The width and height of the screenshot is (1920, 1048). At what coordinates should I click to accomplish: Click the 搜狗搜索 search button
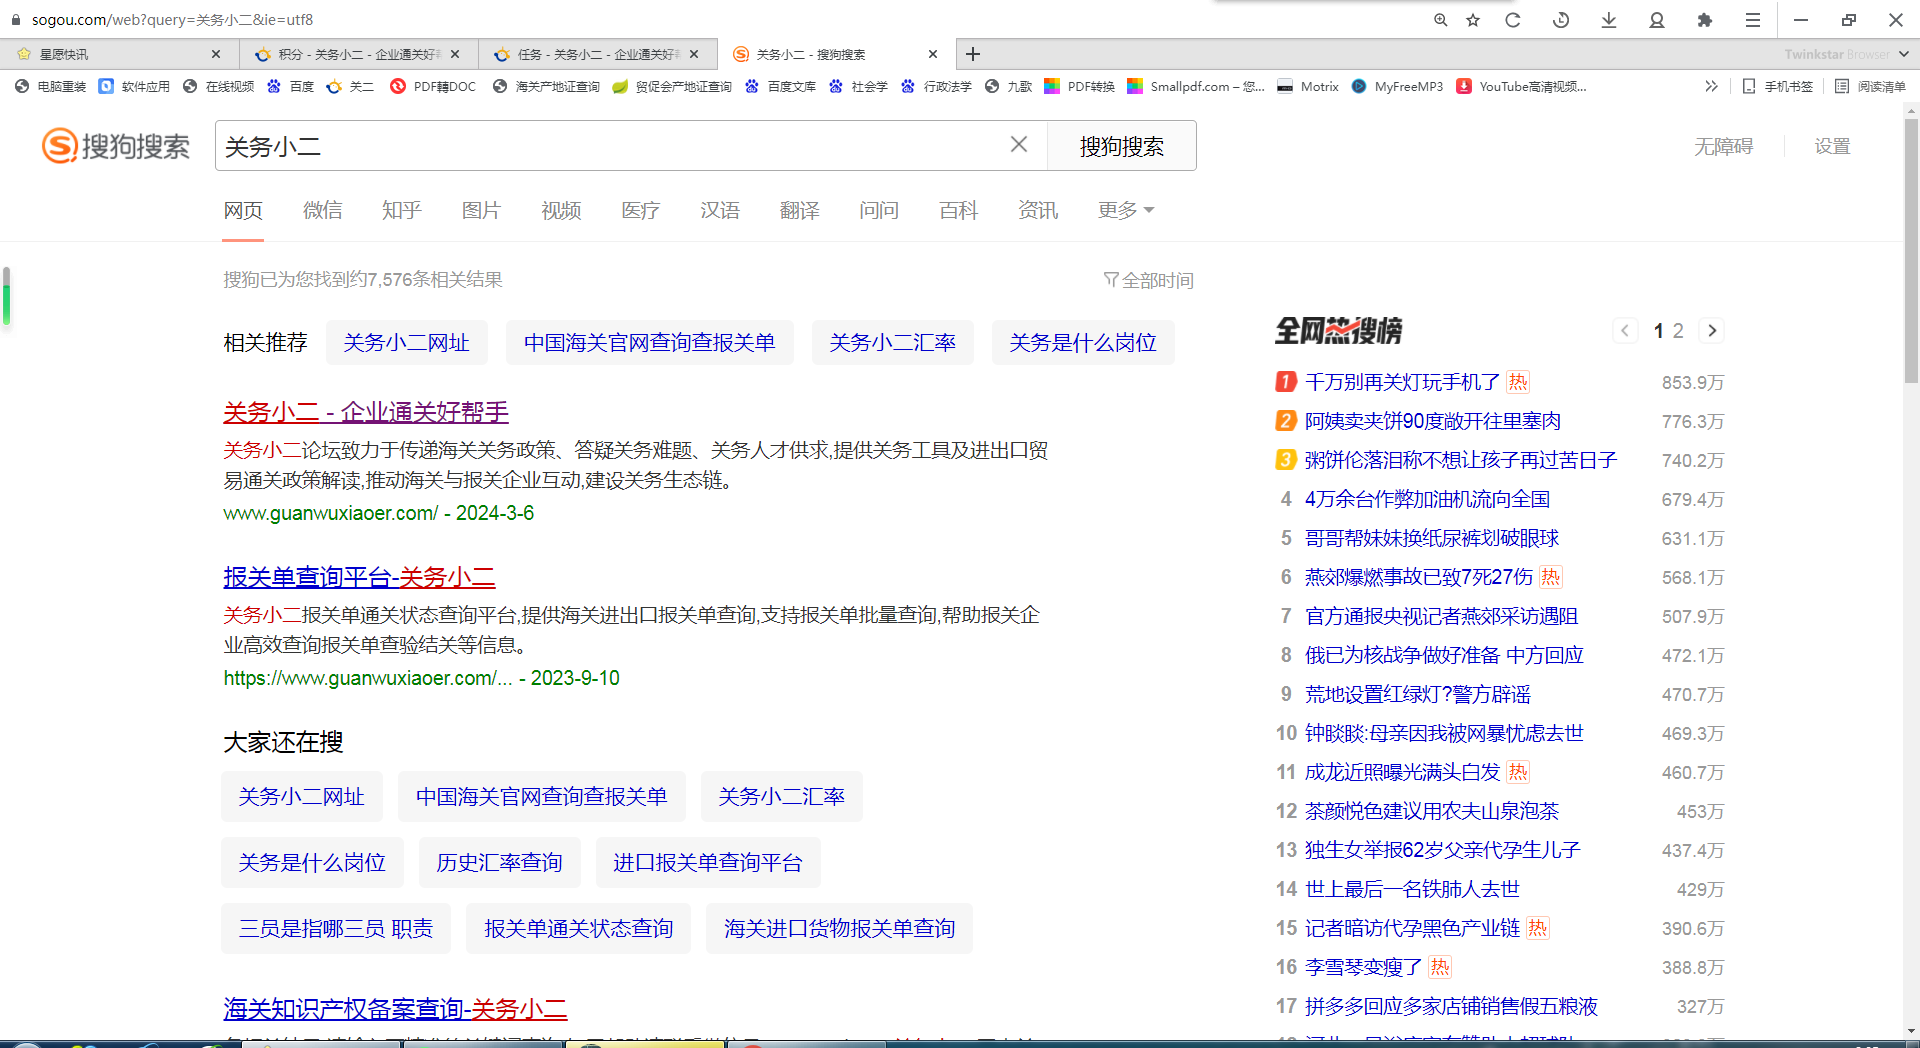[x=1121, y=146]
